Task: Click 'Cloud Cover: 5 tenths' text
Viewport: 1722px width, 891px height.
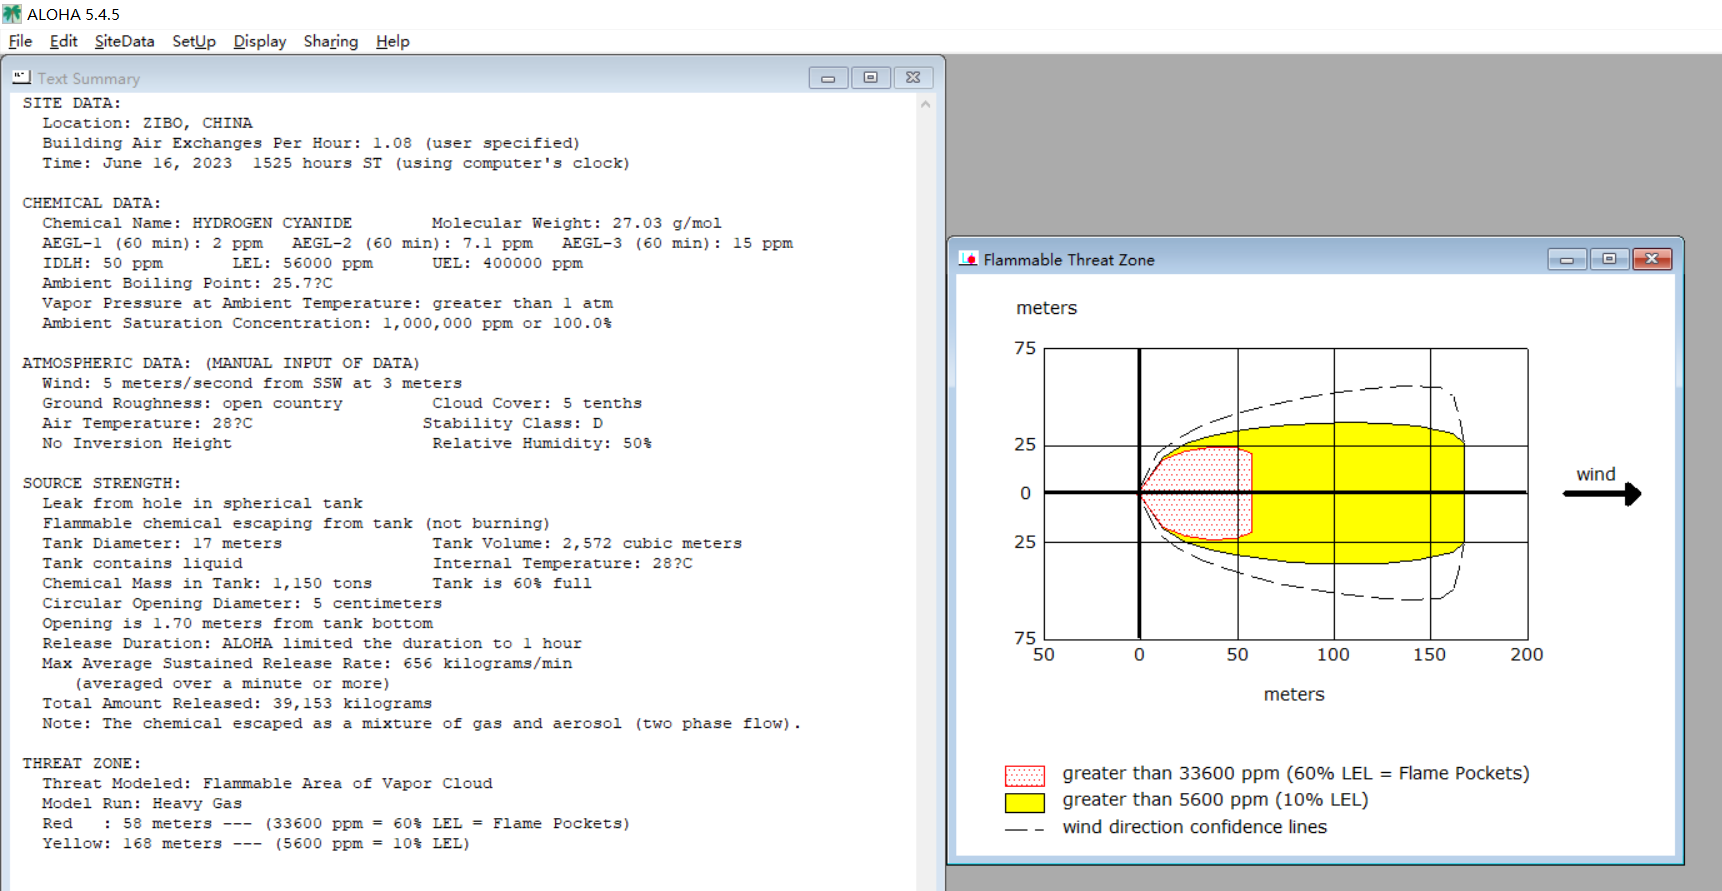Action: [537, 403]
